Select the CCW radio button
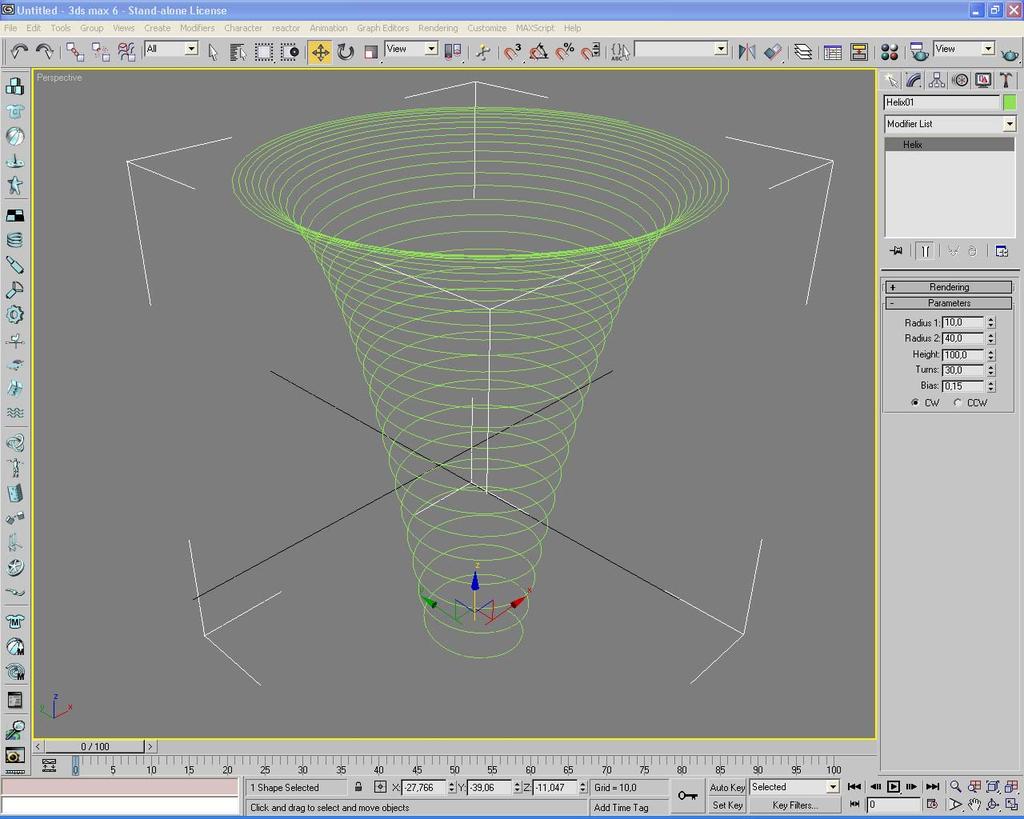 [x=957, y=403]
